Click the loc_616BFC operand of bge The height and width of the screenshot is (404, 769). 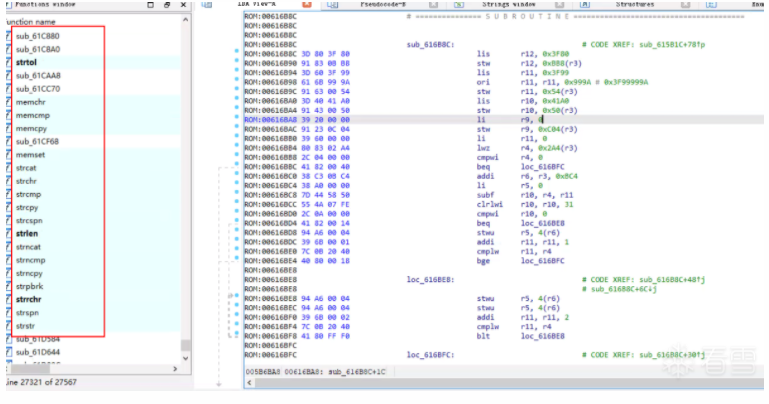[x=542, y=261]
